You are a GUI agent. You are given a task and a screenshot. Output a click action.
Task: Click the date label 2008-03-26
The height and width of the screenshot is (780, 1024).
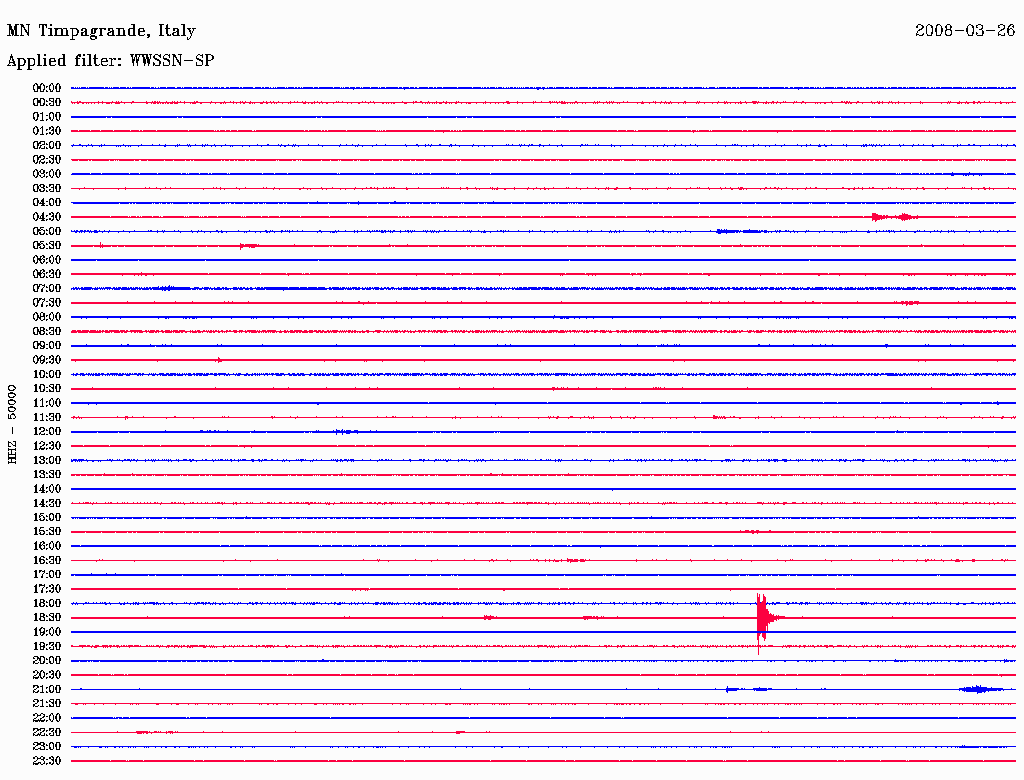point(965,30)
